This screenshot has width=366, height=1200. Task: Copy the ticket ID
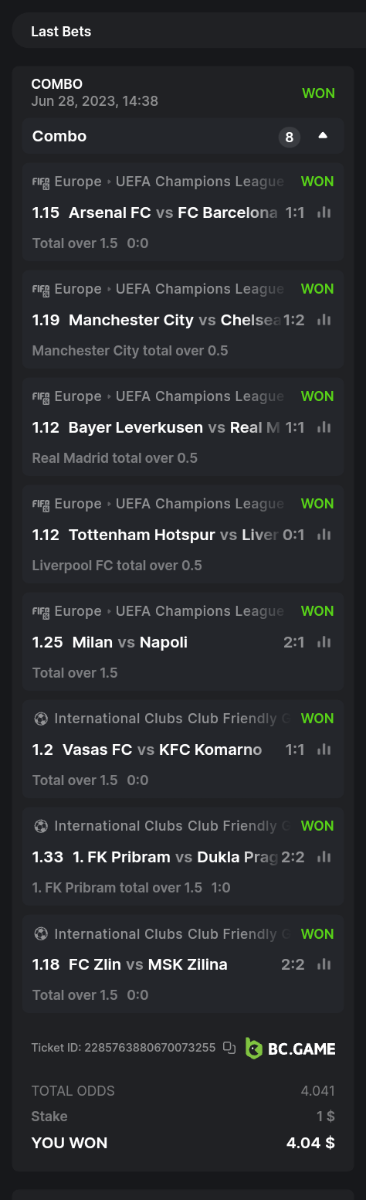(x=229, y=1048)
